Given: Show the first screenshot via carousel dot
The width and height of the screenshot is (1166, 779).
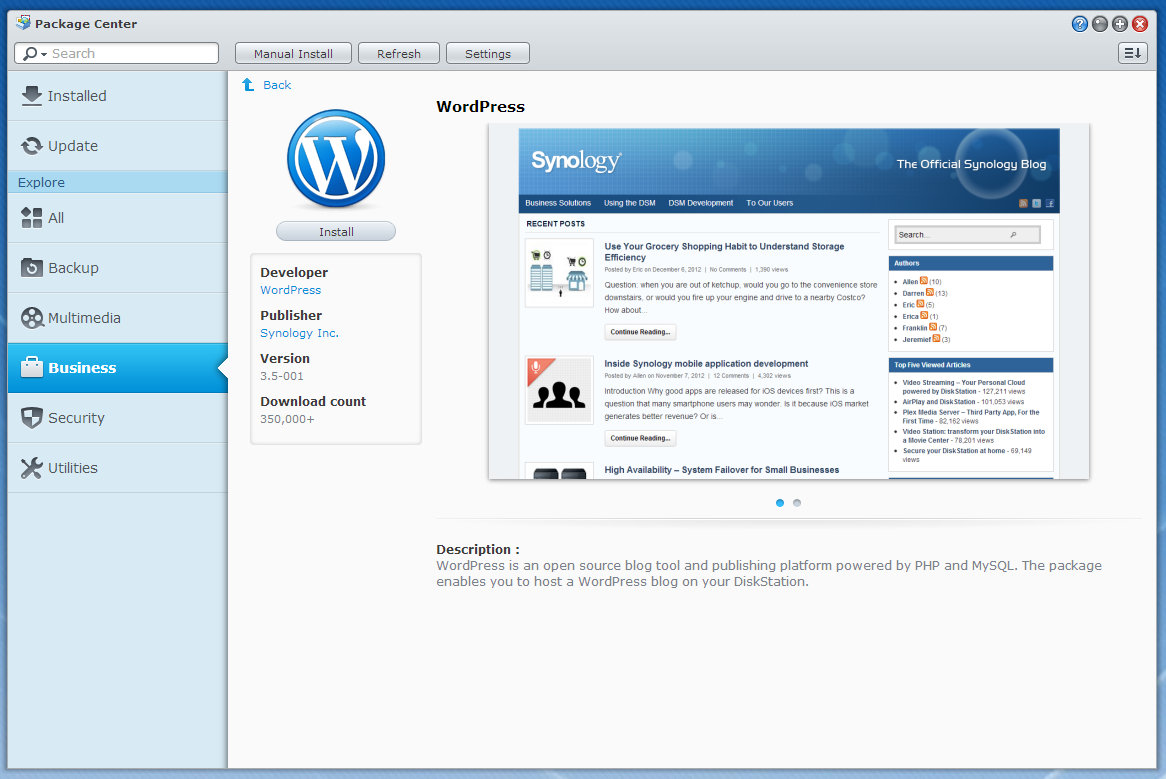Looking at the screenshot, I should coord(780,503).
